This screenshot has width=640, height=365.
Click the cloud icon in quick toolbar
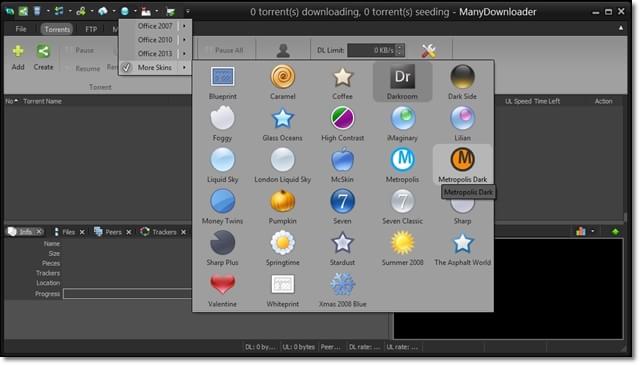102,11
